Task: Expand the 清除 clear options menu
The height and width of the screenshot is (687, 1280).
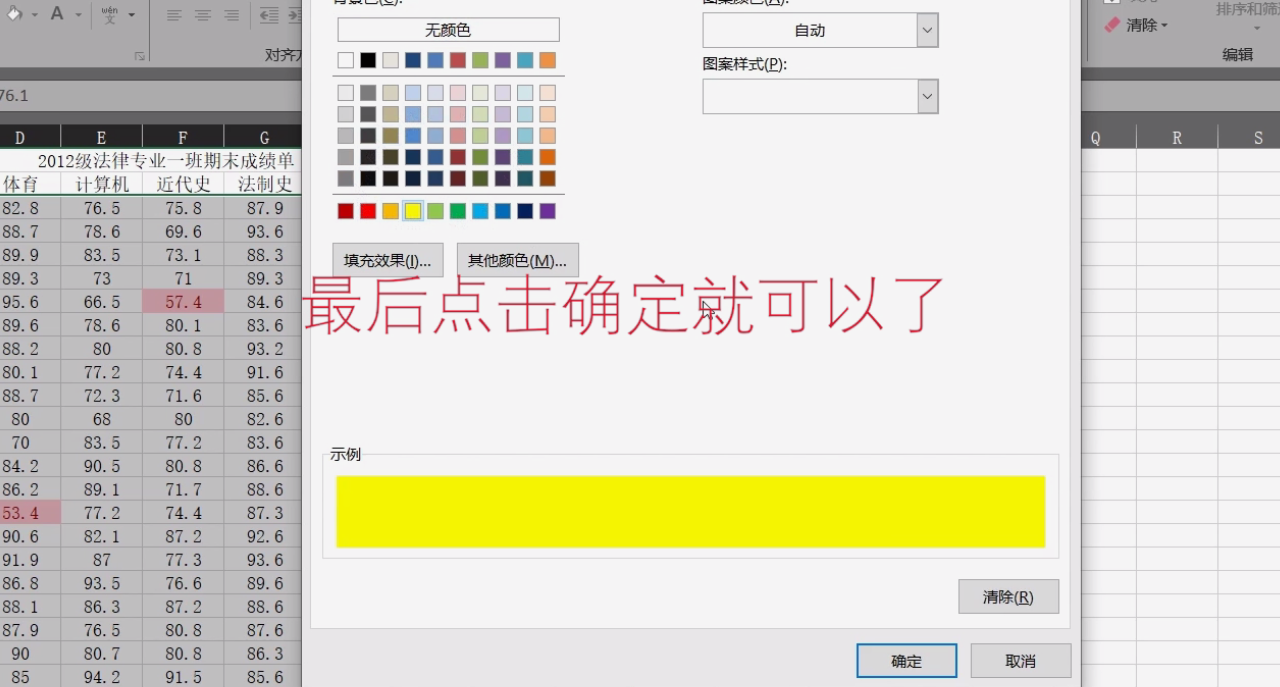Action: 1166,25
